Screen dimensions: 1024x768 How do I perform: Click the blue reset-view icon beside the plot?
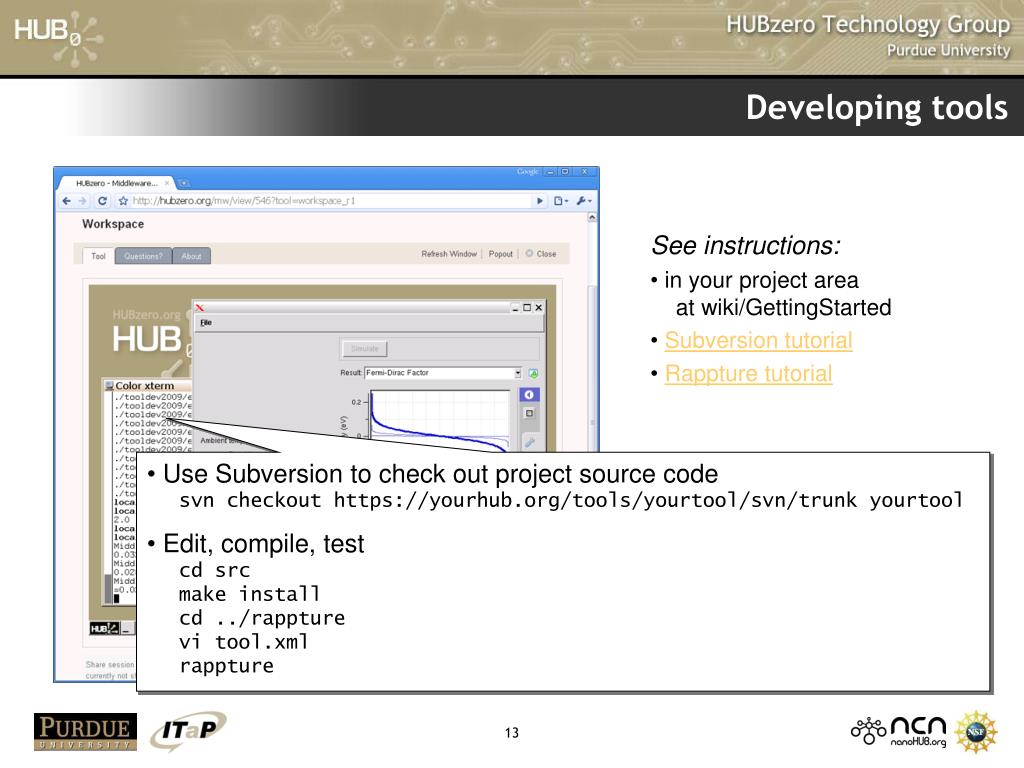[529, 395]
